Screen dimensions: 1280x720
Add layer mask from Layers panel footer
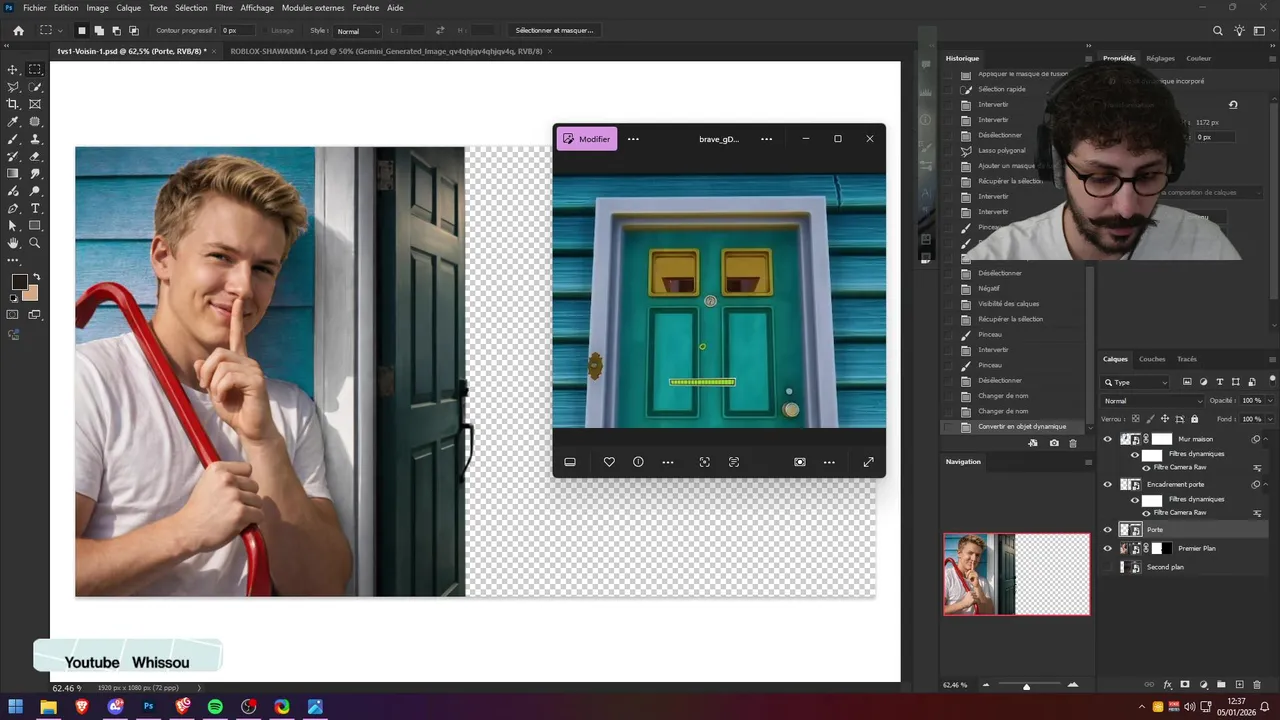(x=1185, y=685)
